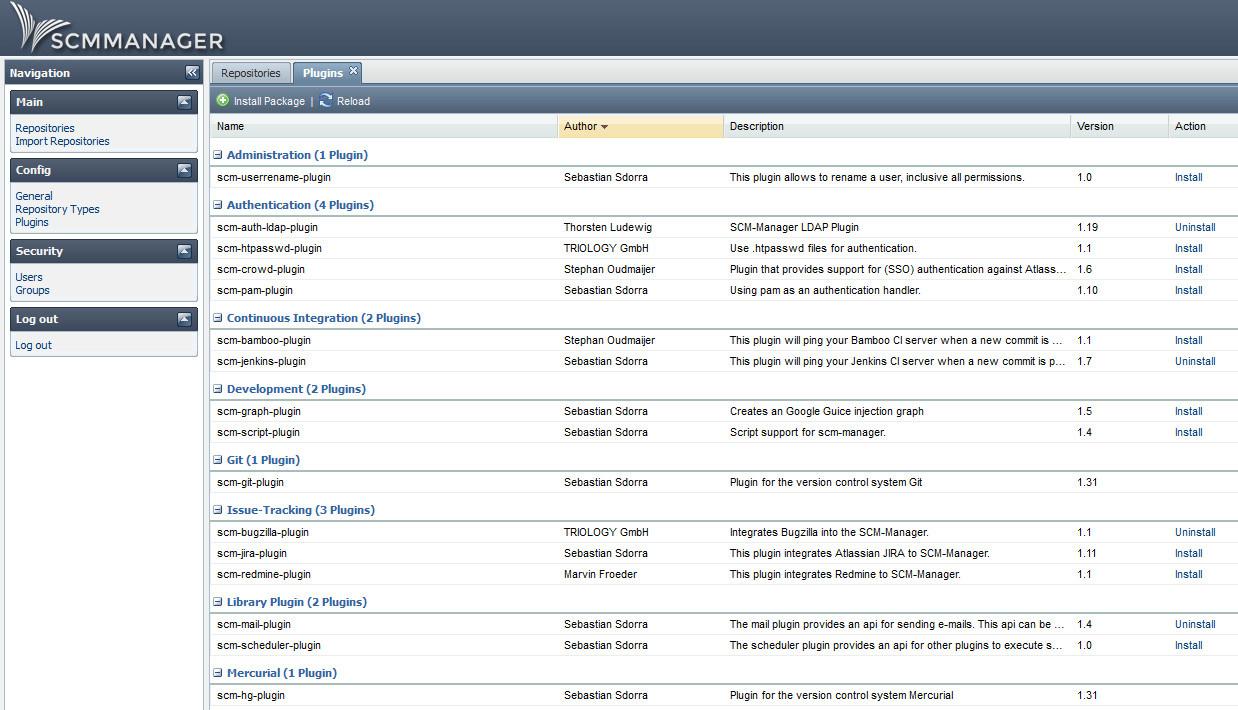The height and width of the screenshot is (710, 1238).
Task: Close the Plugins tab
Action: point(353,71)
